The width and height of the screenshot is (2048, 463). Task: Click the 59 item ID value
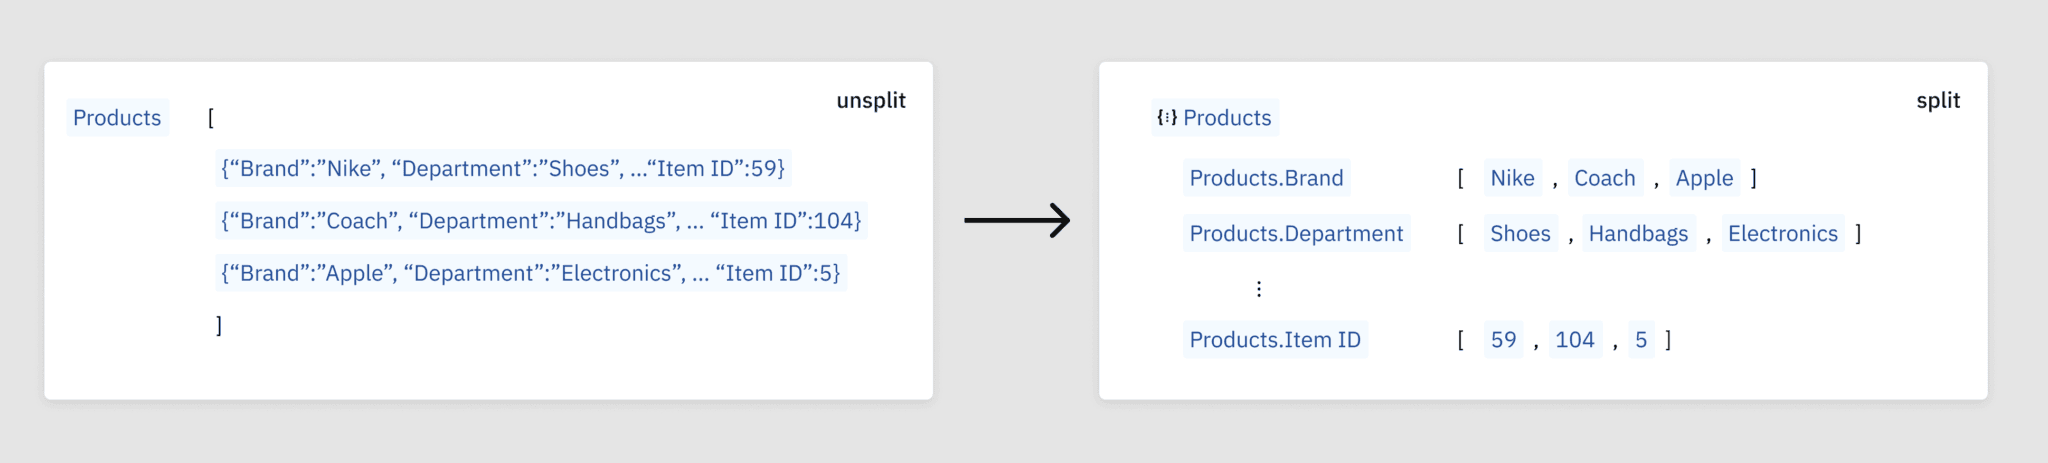click(1503, 340)
